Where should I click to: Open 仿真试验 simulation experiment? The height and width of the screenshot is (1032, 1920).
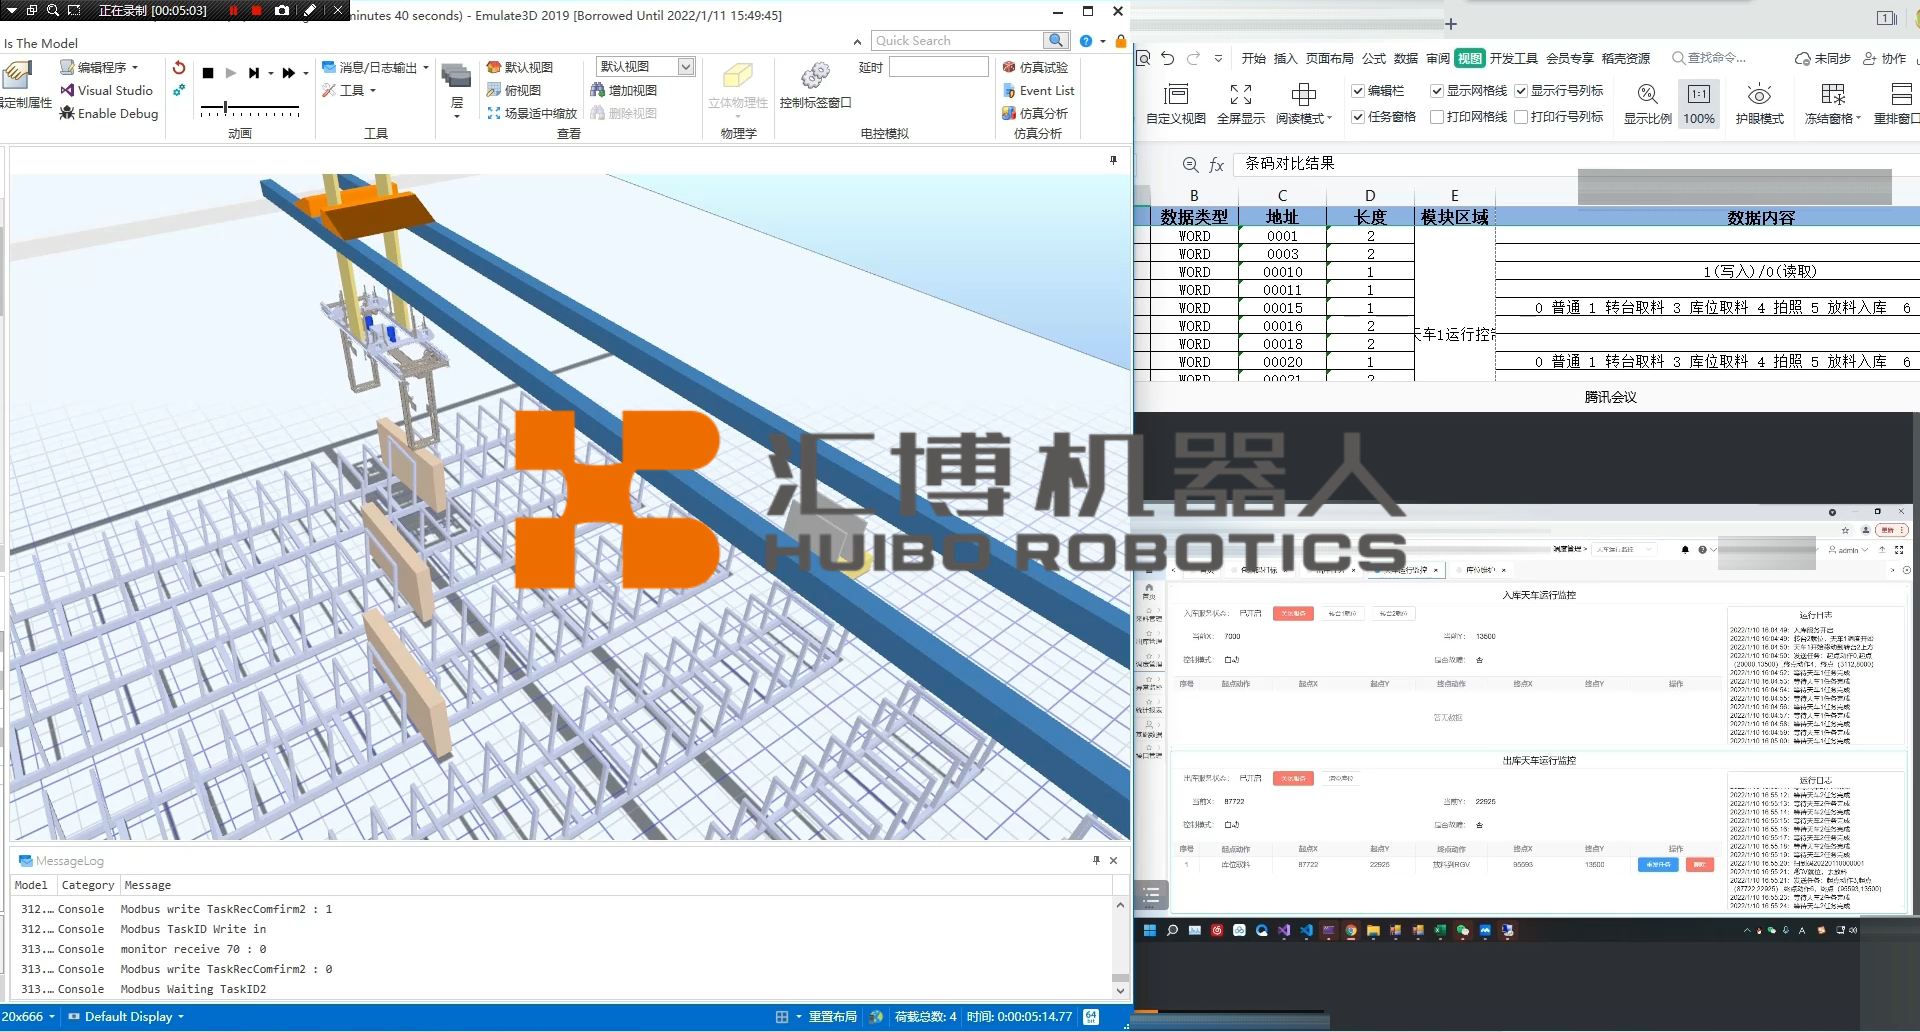pyautogui.click(x=1035, y=67)
